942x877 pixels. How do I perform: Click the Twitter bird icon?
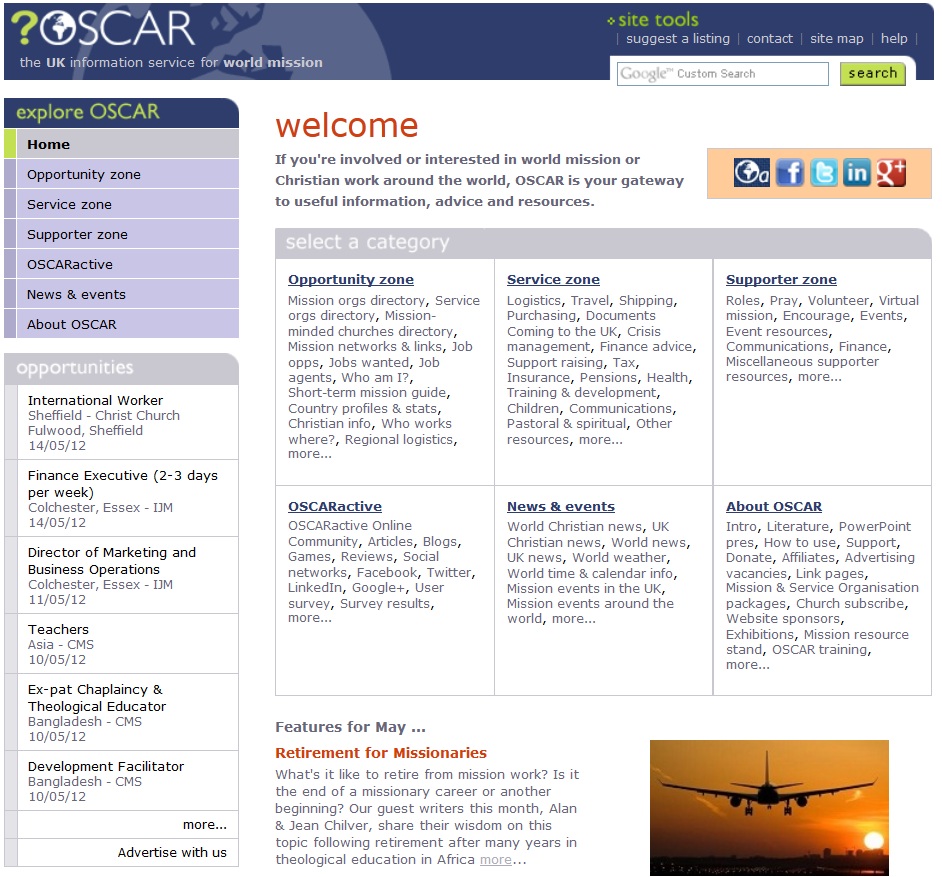click(823, 173)
